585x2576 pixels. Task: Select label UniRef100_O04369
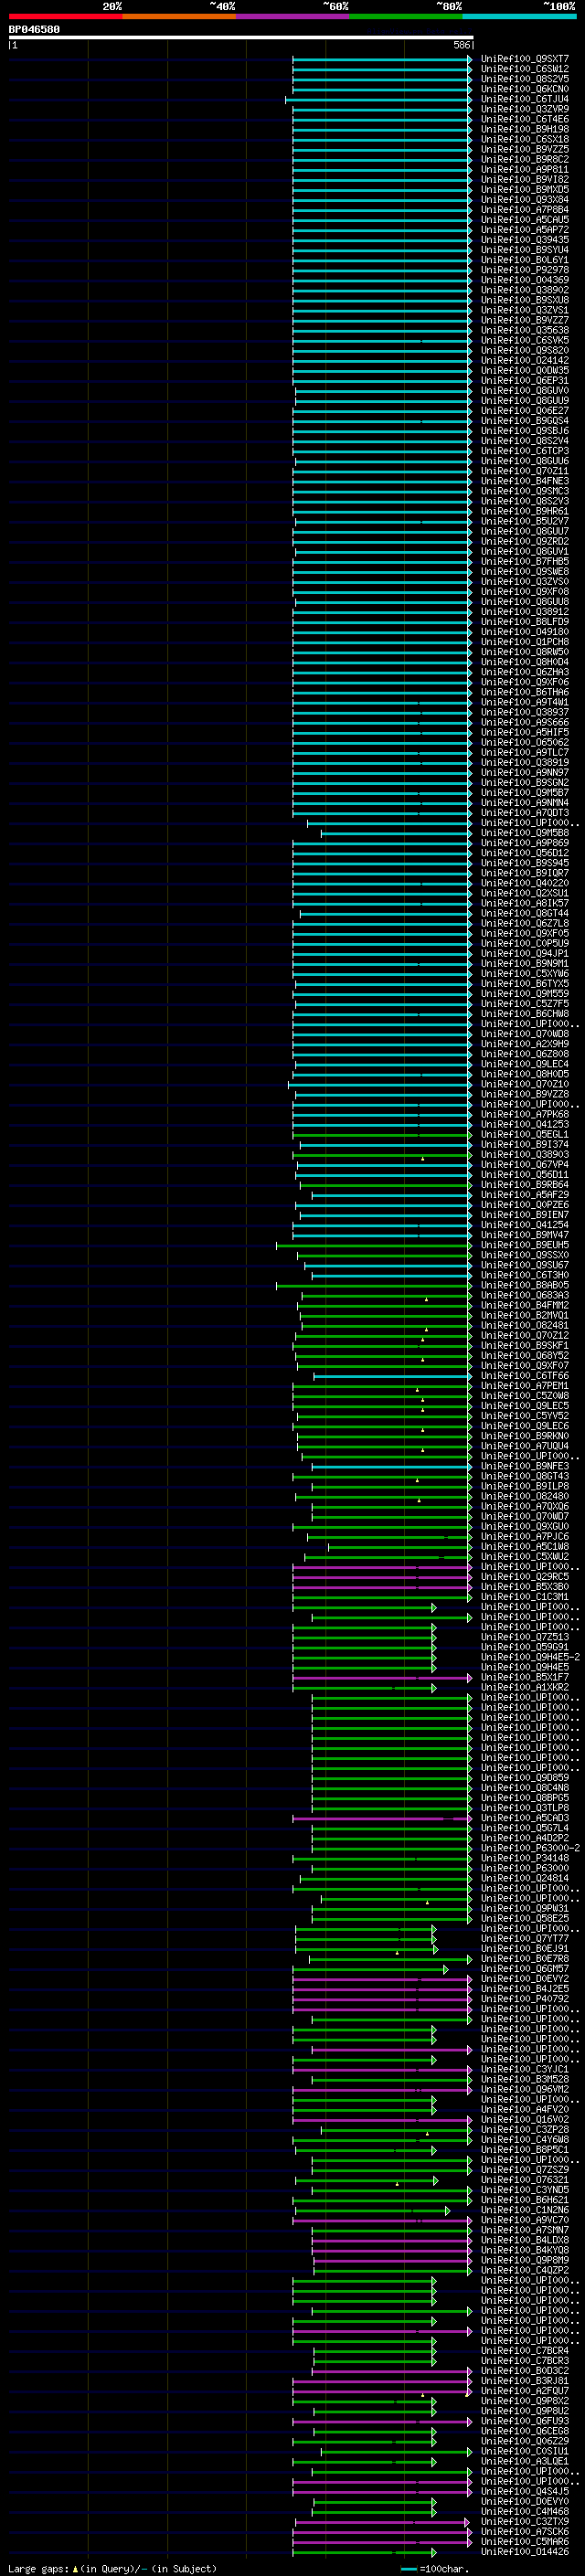525,280
